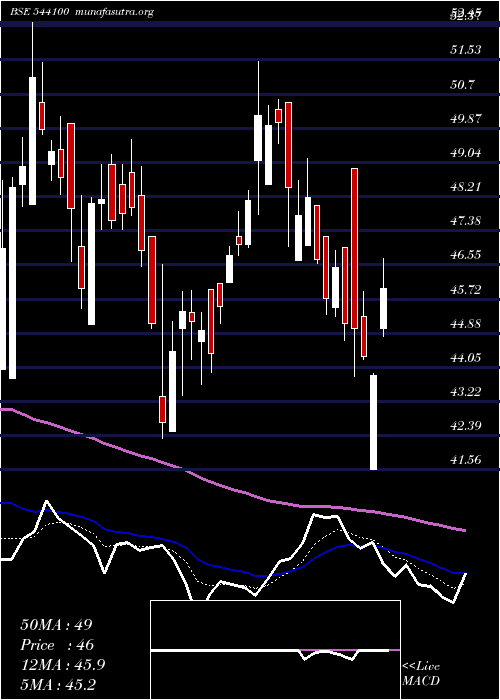
Task: Click the 49.87 price axis label
Action: pos(466,118)
